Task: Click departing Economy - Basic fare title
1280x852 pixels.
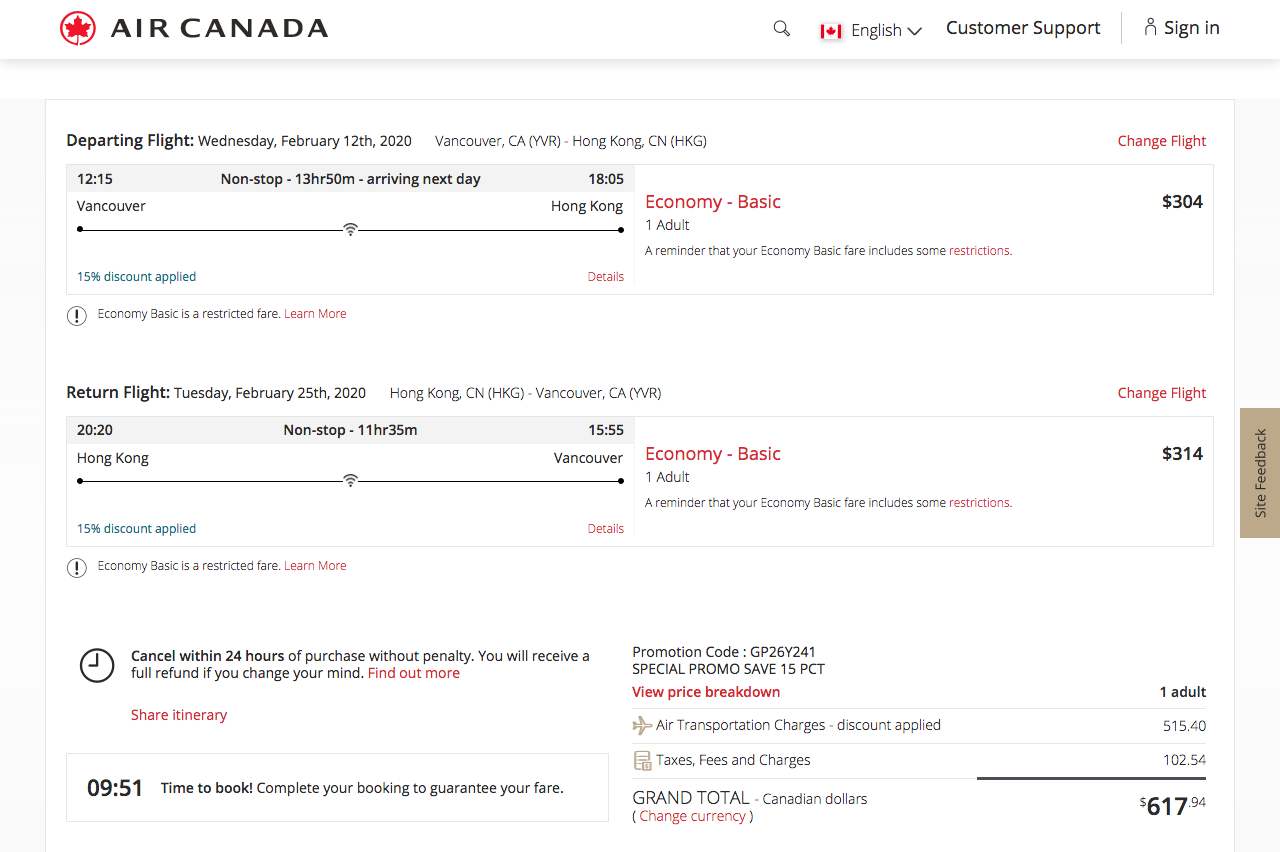Action: pyautogui.click(x=713, y=202)
